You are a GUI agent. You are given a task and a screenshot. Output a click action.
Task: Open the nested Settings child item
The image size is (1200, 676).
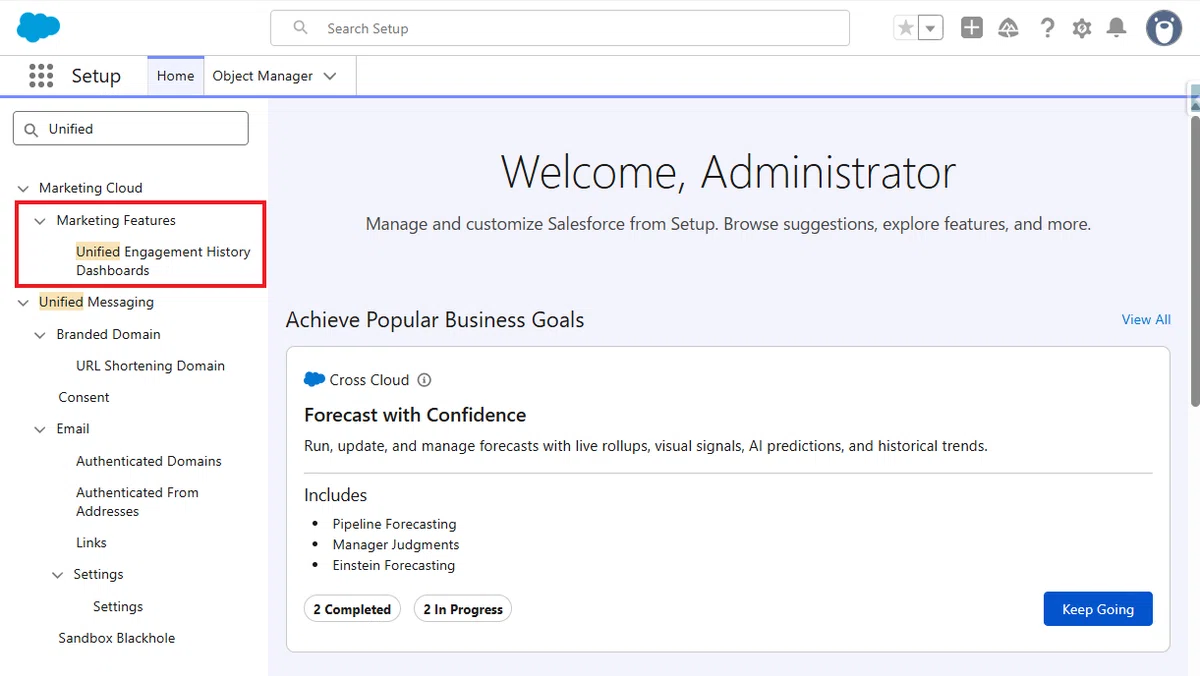(118, 607)
